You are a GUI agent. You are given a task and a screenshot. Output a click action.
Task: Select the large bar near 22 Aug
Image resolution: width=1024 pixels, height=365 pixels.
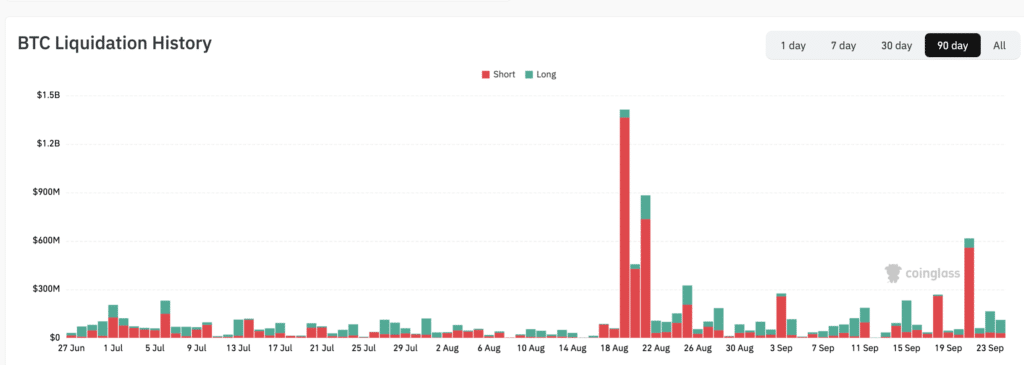click(646, 266)
